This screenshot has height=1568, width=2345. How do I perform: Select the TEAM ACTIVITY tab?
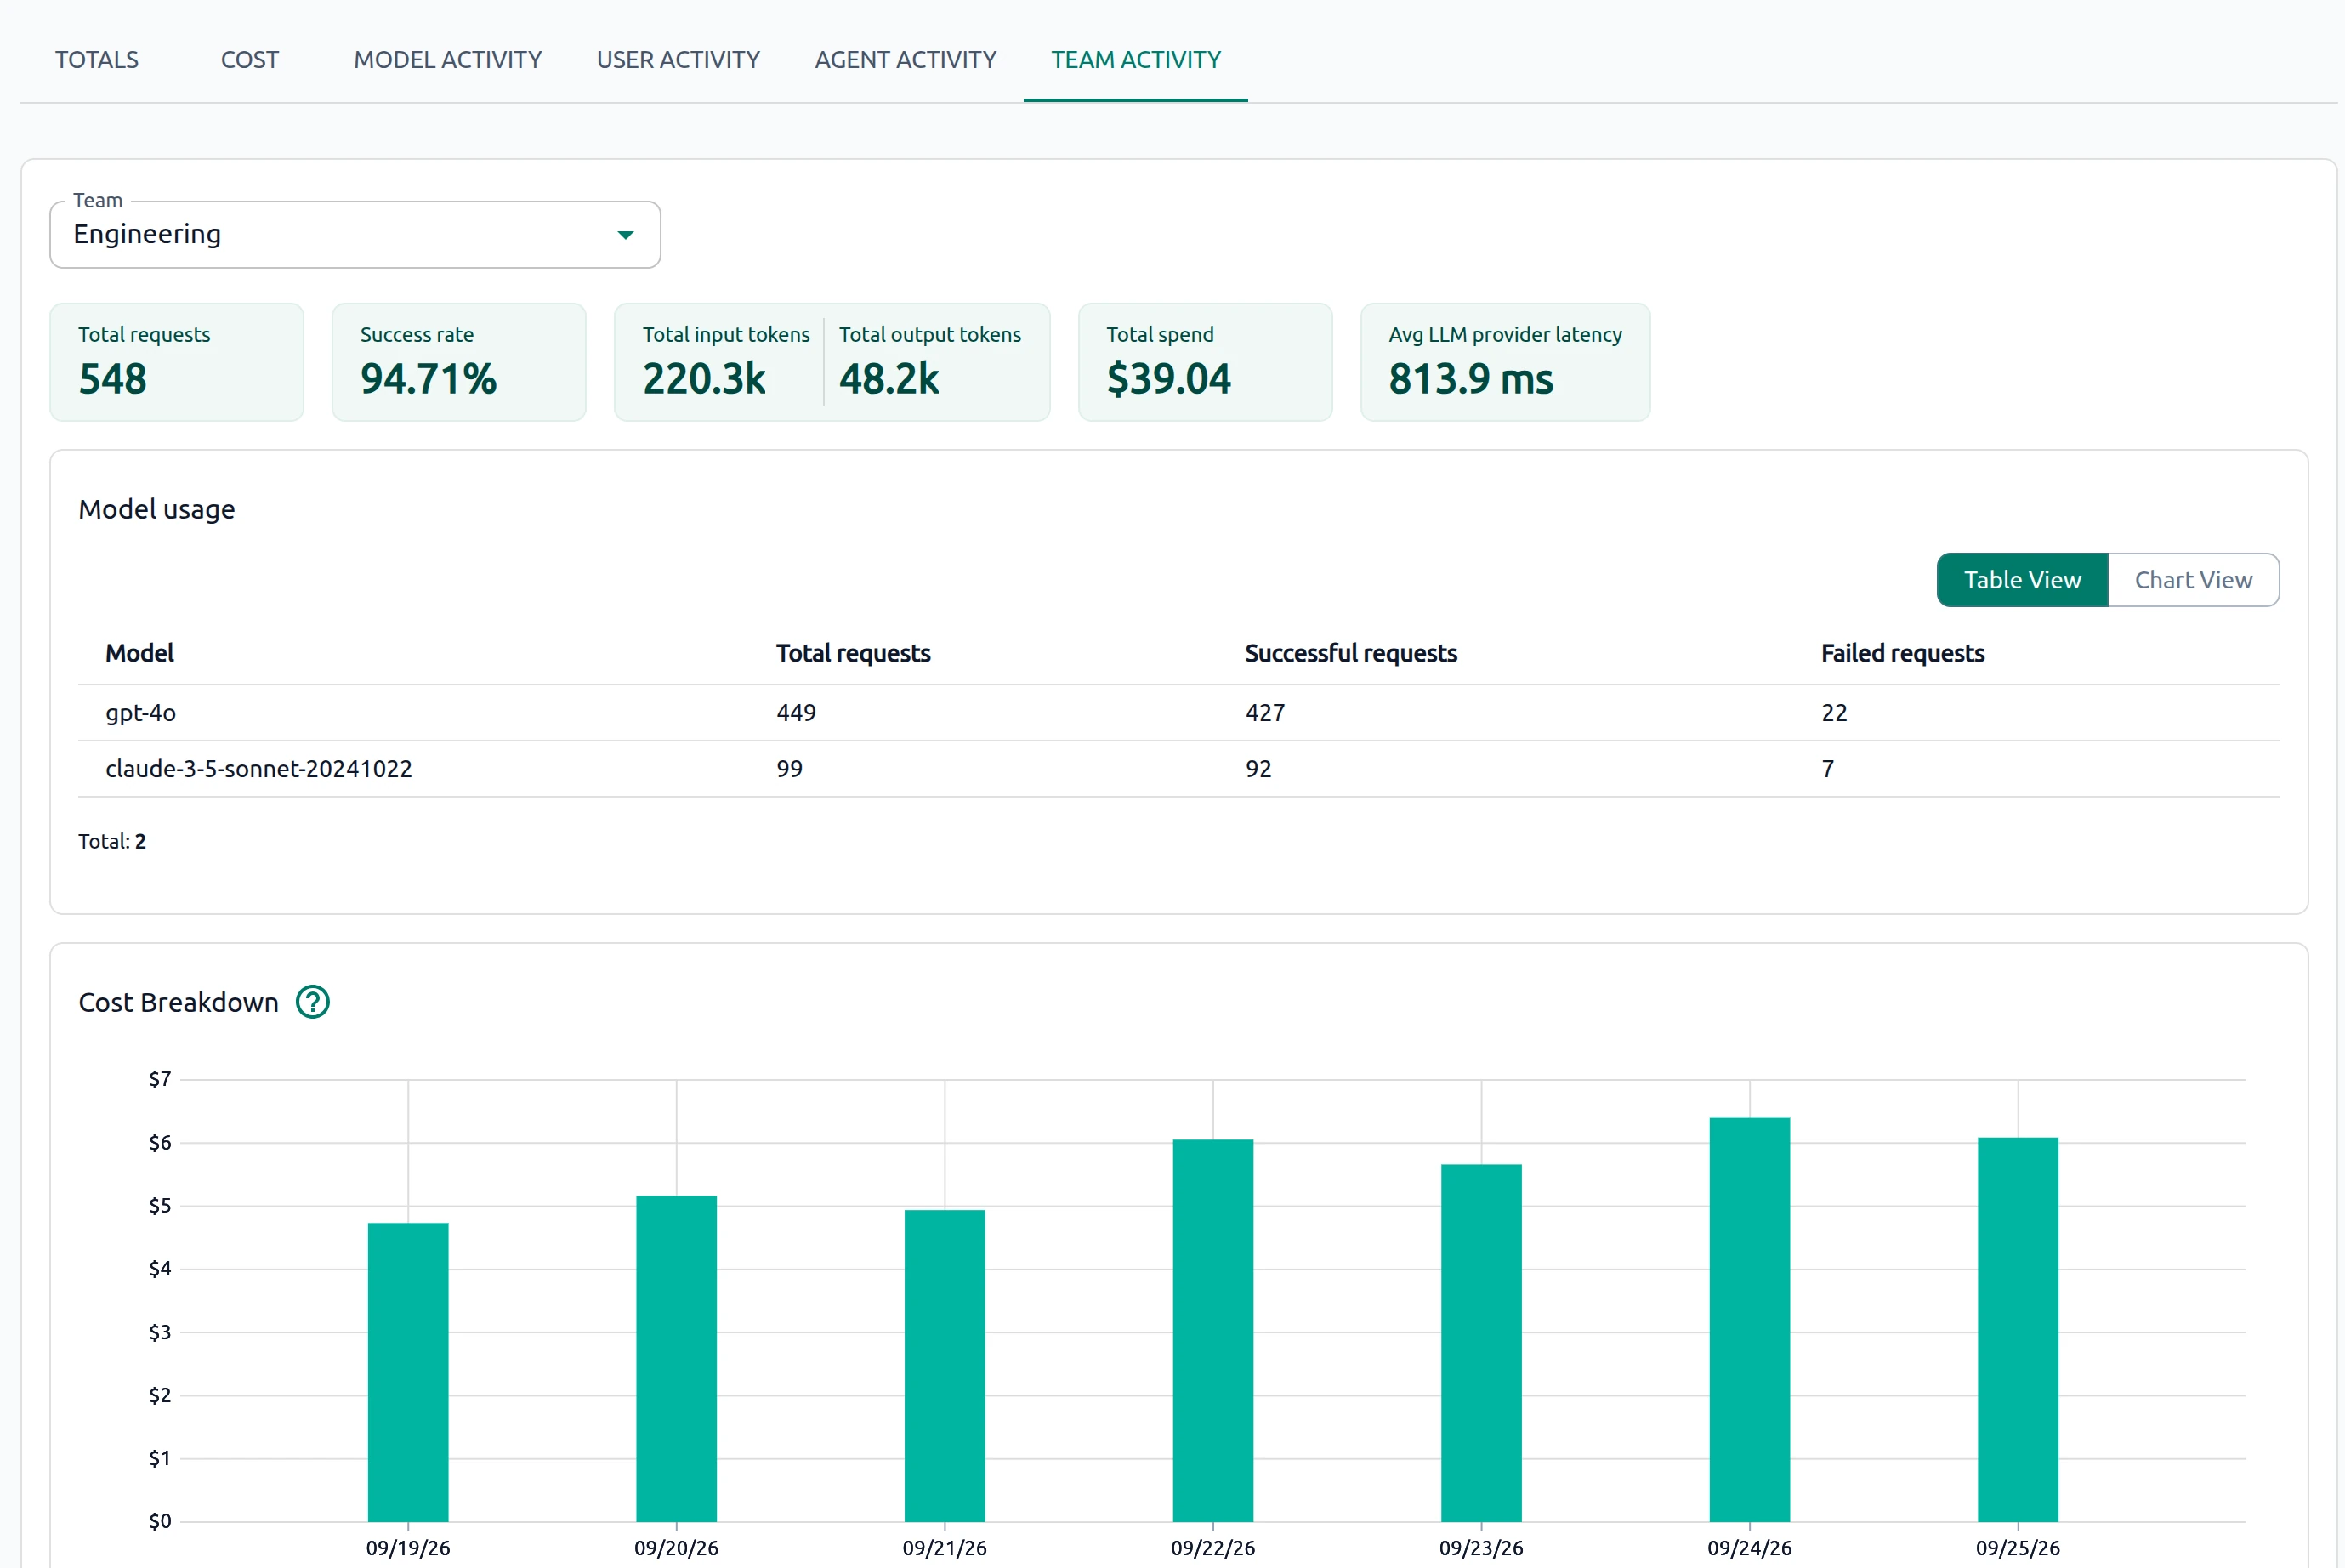[x=1136, y=60]
